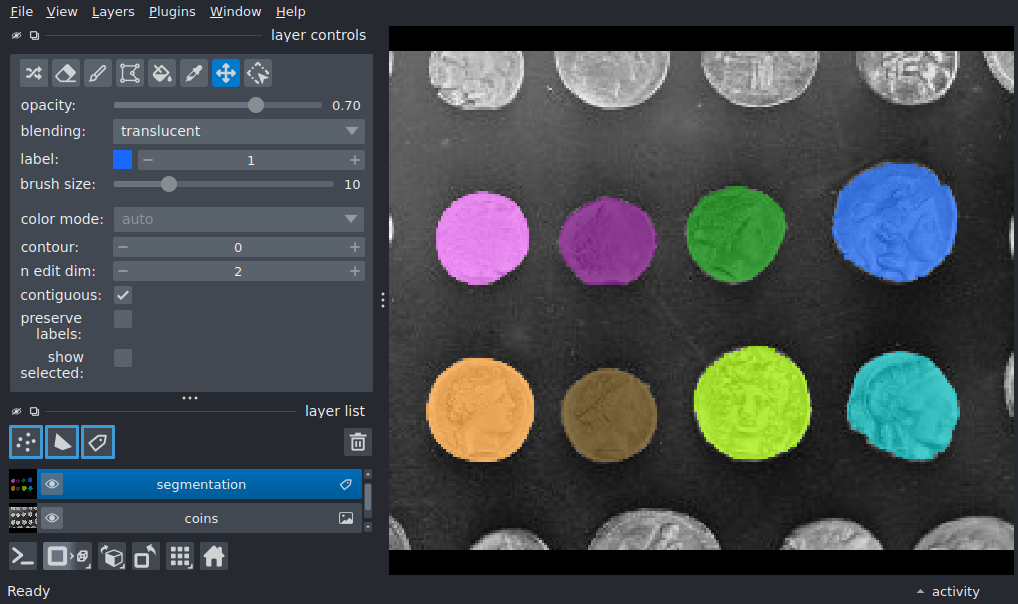1018x604 pixels.
Task: Toggle the contiguous checkbox
Action: [123, 295]
